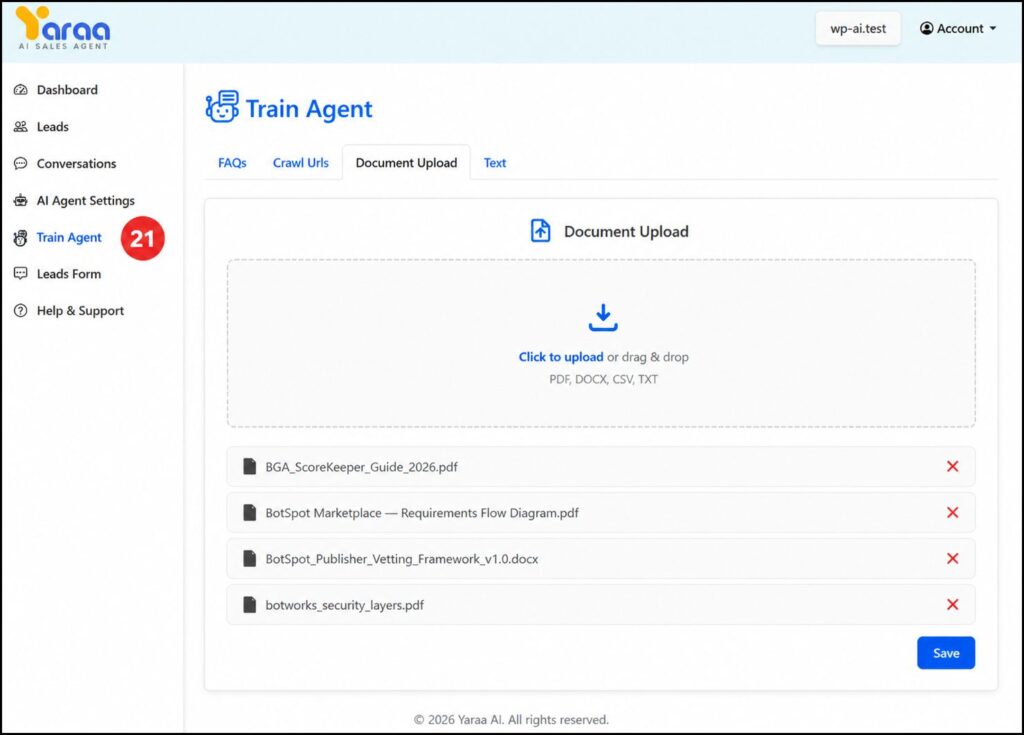Switch to the FAQs tab
1024x735 pixels.
point(232,163)
